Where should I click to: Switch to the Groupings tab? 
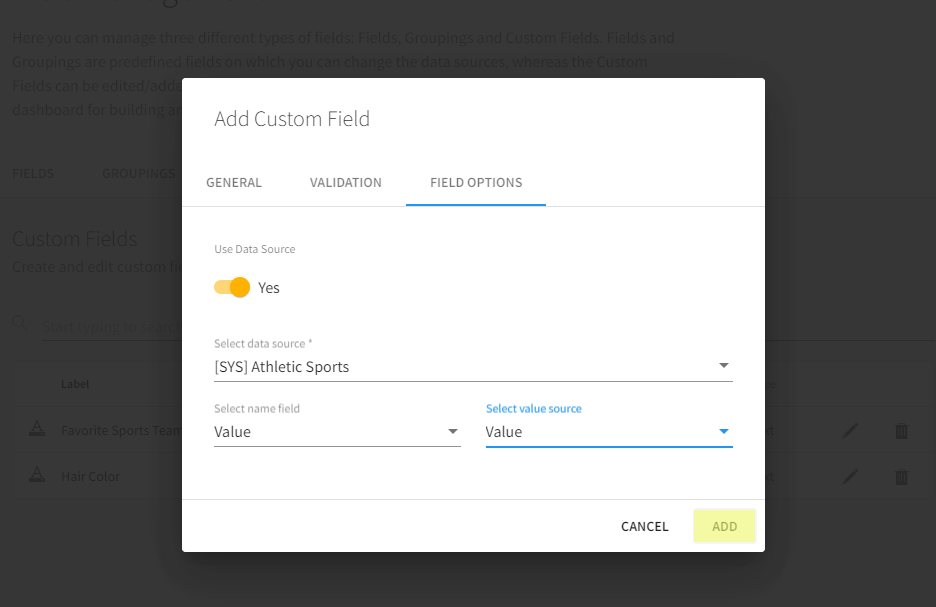(138, 173)
